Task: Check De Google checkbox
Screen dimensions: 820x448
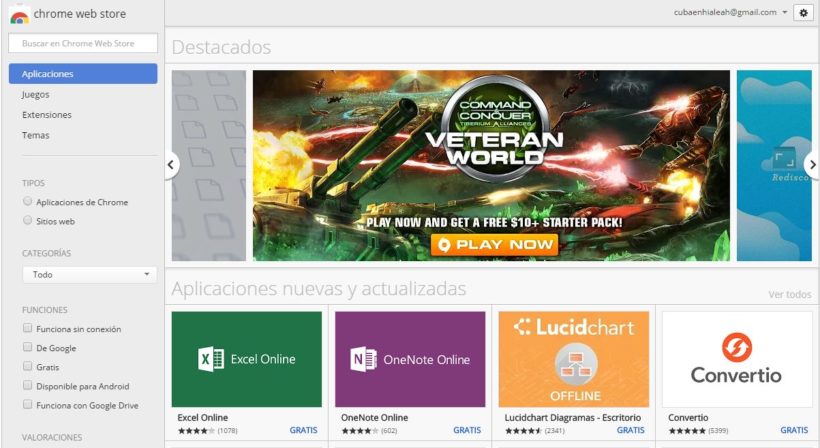Action: pyautogui.click(x=28, y=347)
